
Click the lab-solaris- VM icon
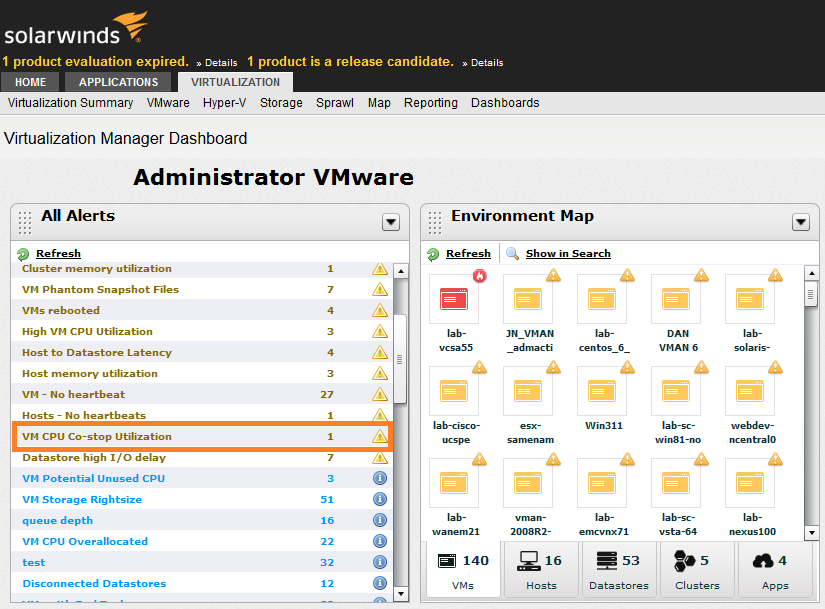[750, 299]
